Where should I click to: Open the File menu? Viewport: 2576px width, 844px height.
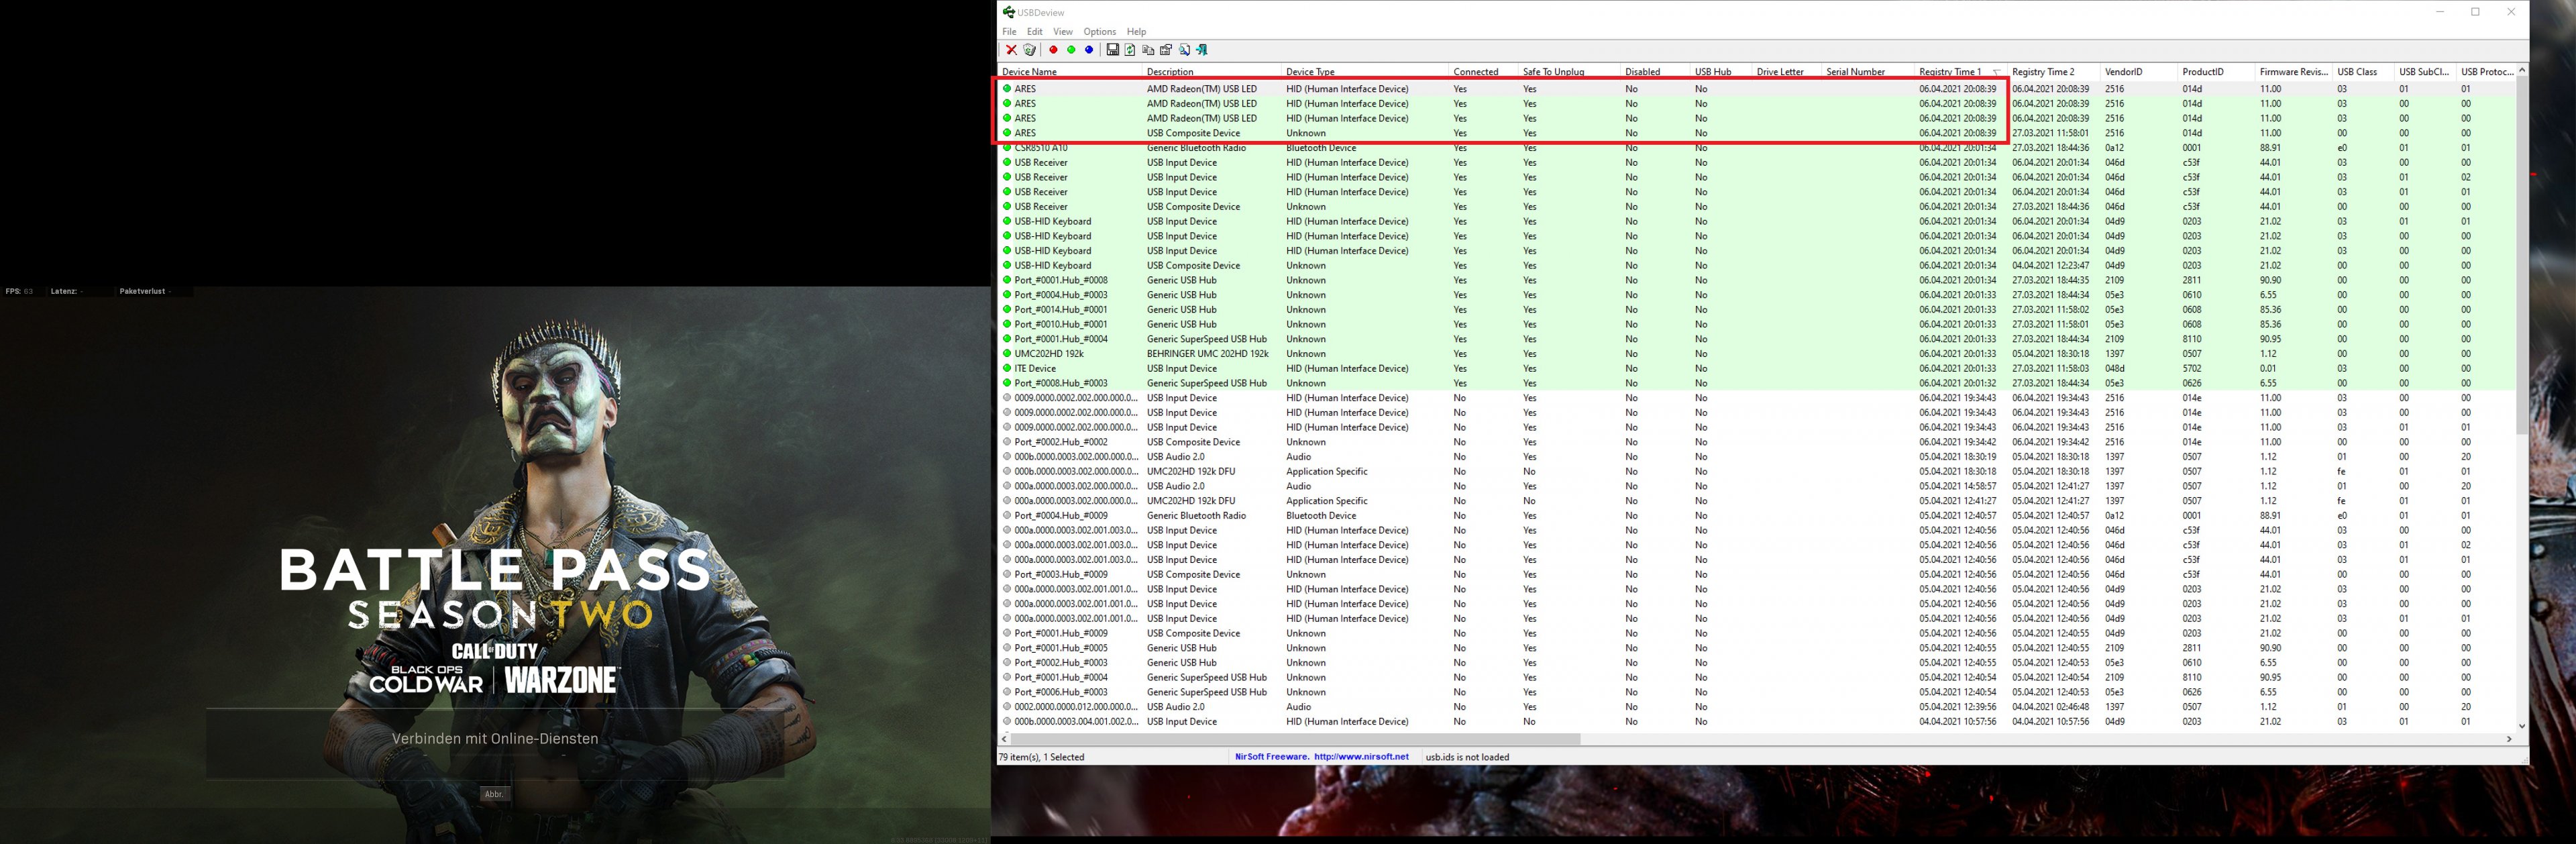click(1009, 32)
